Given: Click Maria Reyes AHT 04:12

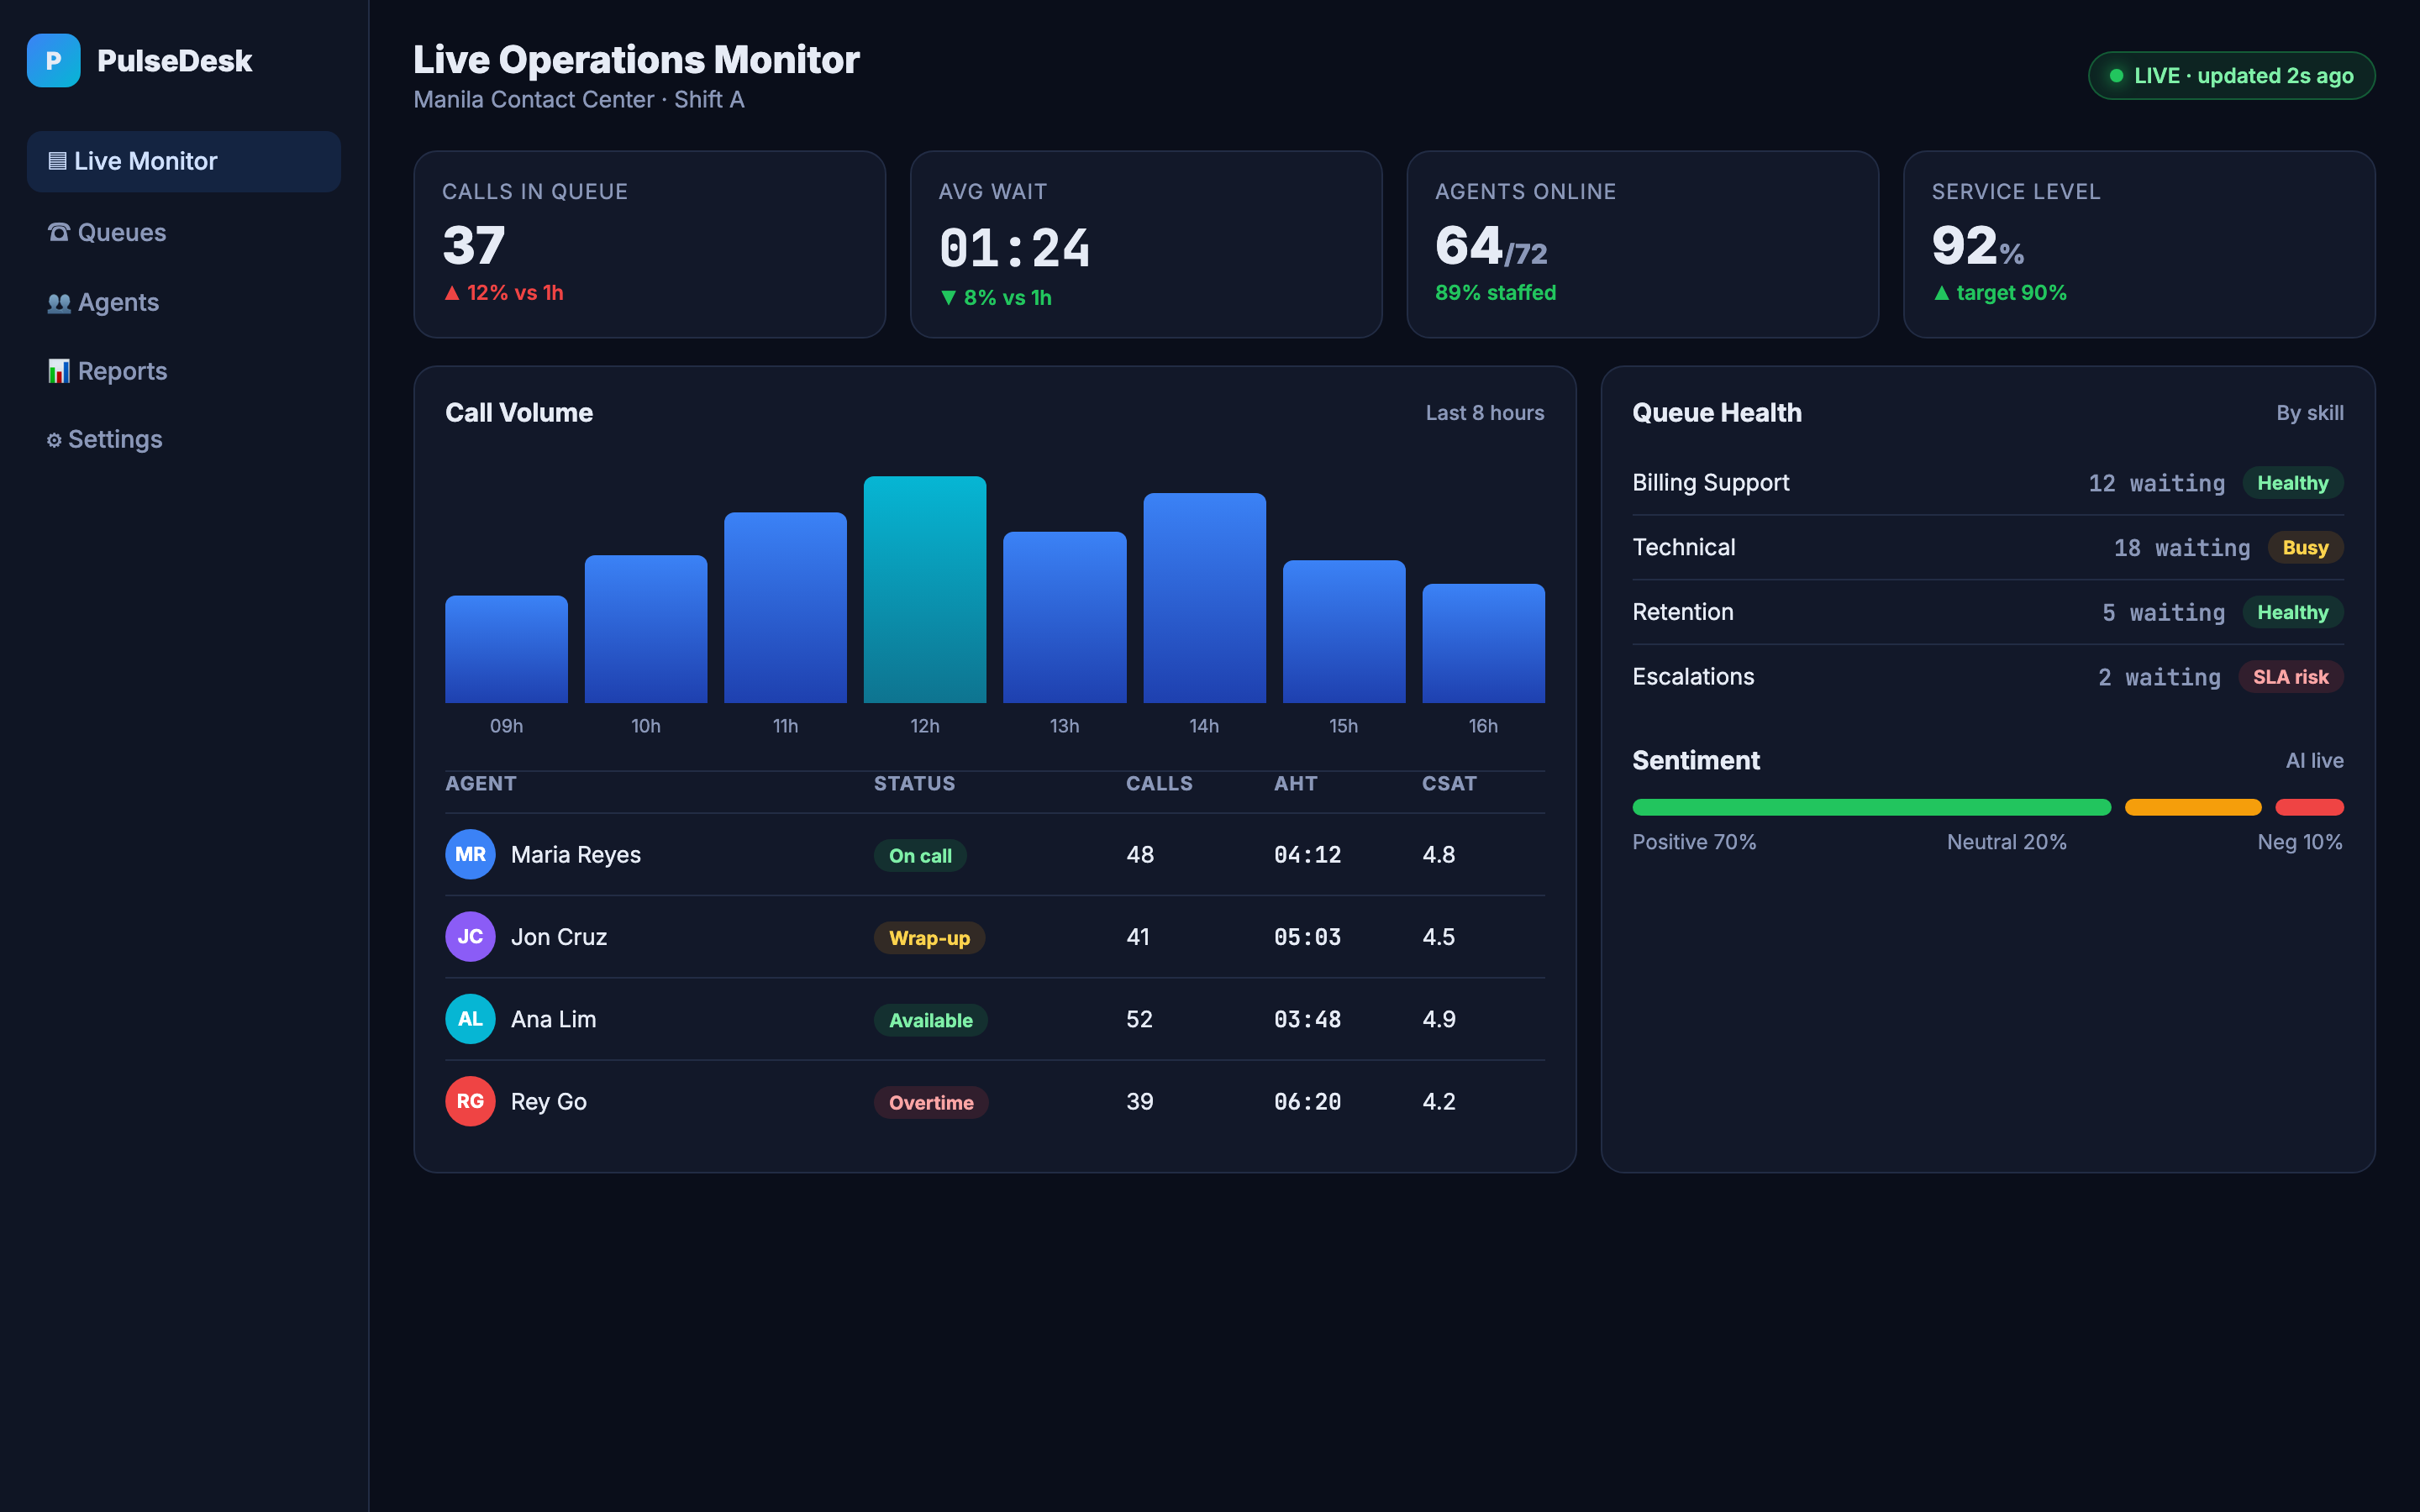Looking at the screenshot, I should [x=1307, y=855].
